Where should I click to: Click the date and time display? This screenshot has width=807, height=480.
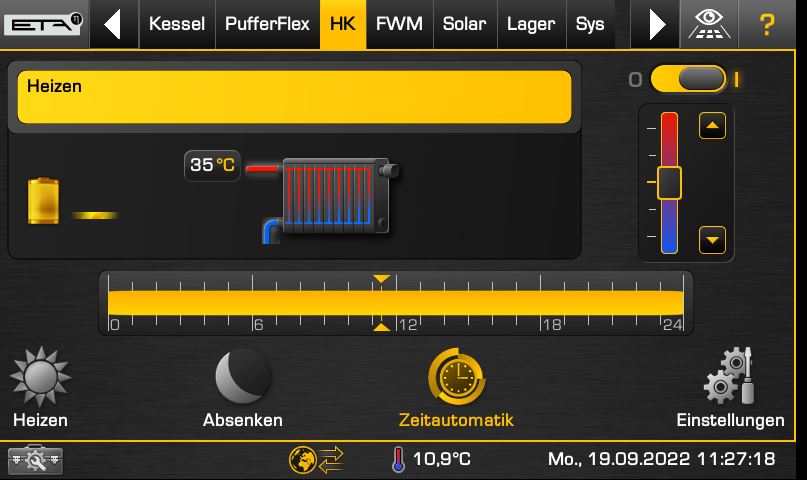pos(661,459)
